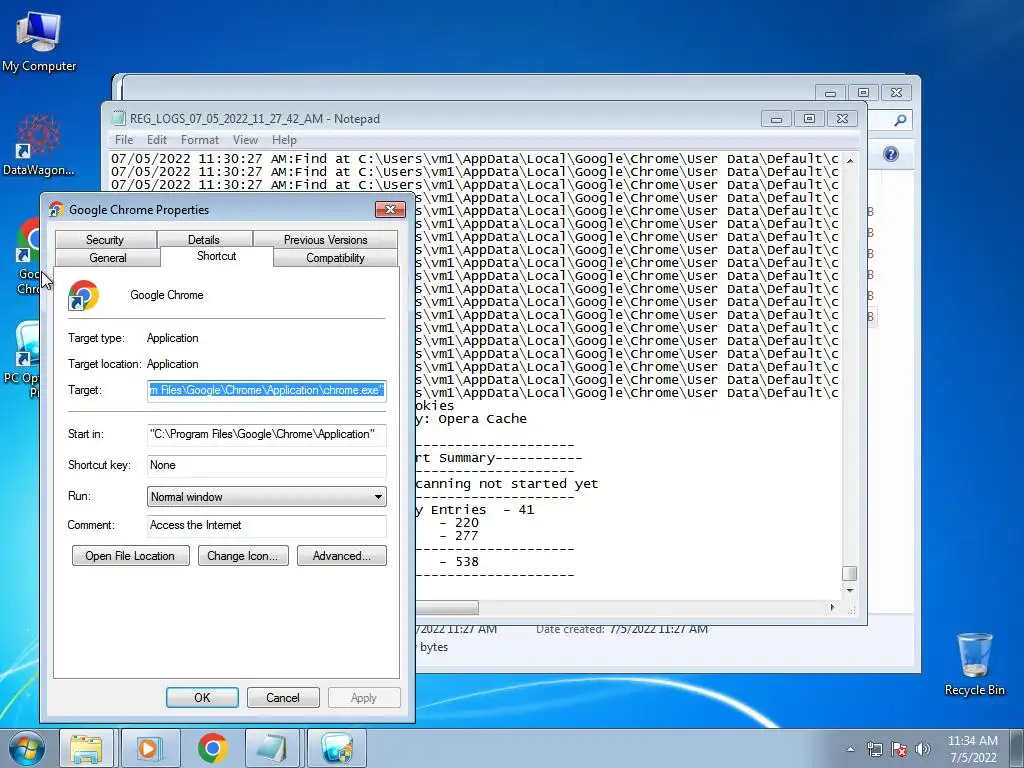Click the Change Icon button
The width and height of the screenshot is (1024, 768).
(243, 556)
